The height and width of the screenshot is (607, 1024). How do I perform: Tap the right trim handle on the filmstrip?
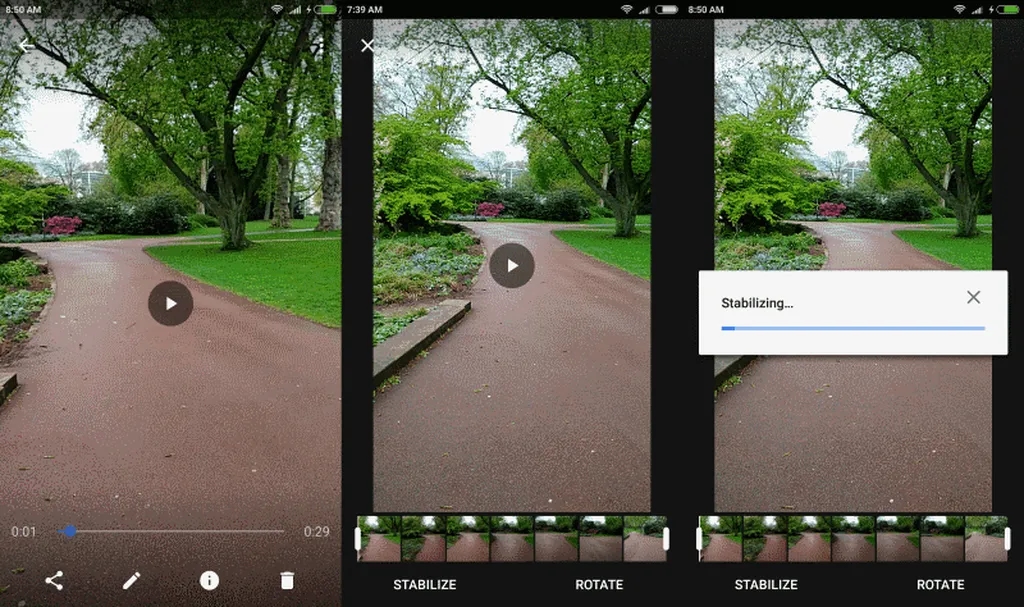(x=664, y=538)
